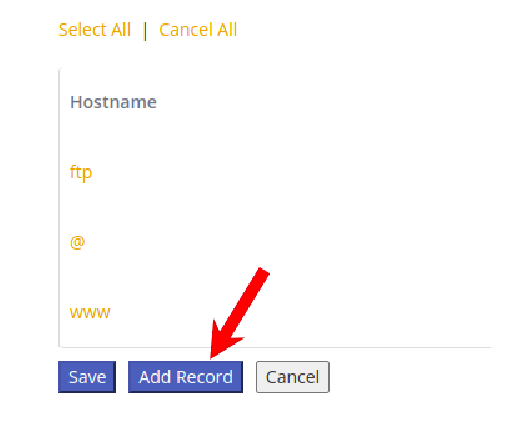Click the Add Record button
518x429 pixels.
click(185, 377)
